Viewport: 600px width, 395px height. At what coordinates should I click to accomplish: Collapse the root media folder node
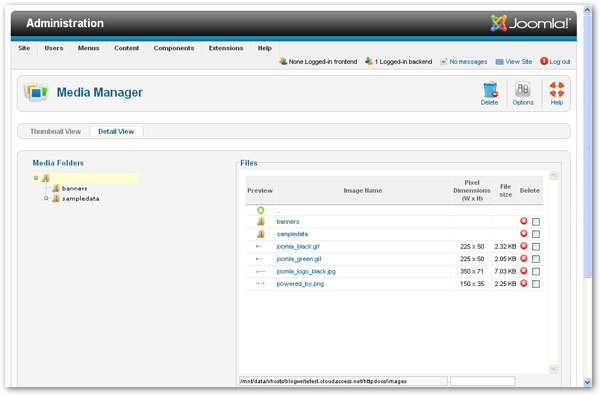point(36,178)
